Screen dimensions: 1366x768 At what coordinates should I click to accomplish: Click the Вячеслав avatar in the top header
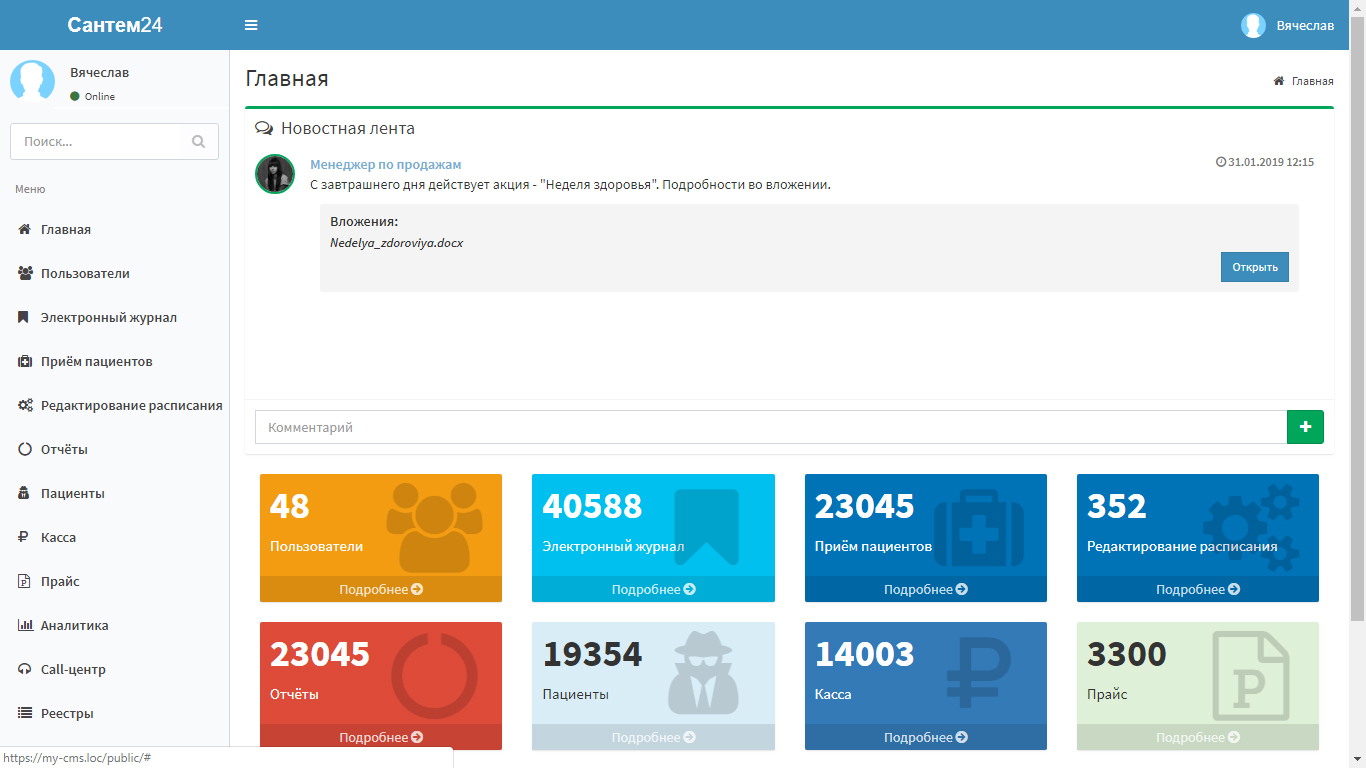[x=1253, y=25]
